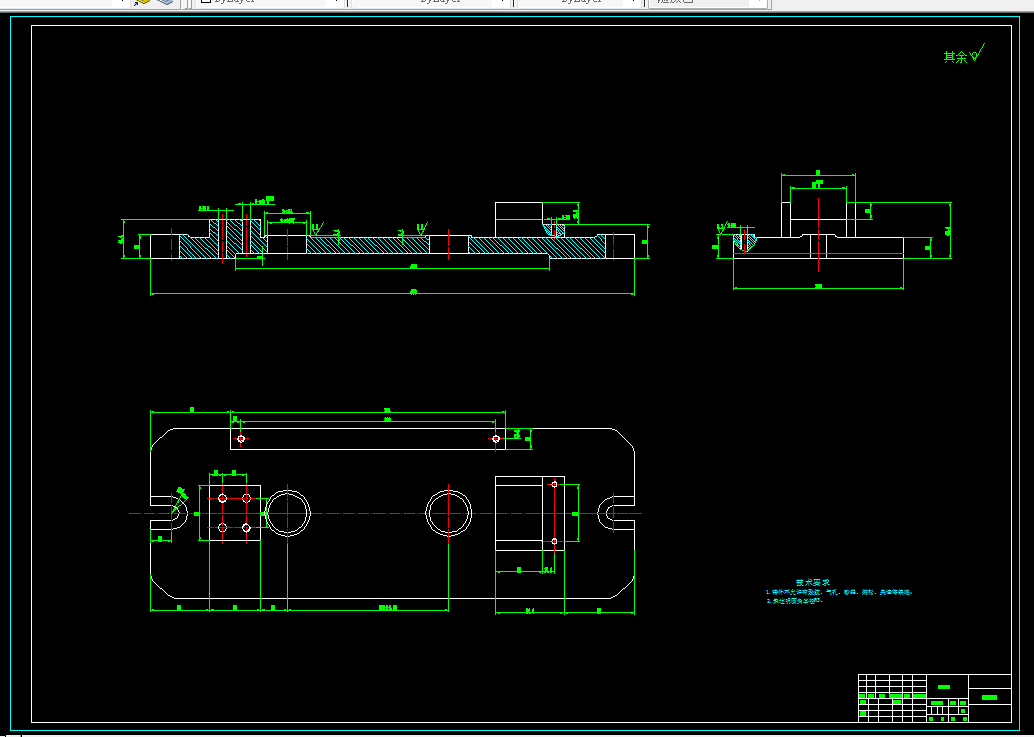This screenshot has height=737, width=1034.
Task: Select the left large double circle in plan view
Action: [x=288, y=513]
